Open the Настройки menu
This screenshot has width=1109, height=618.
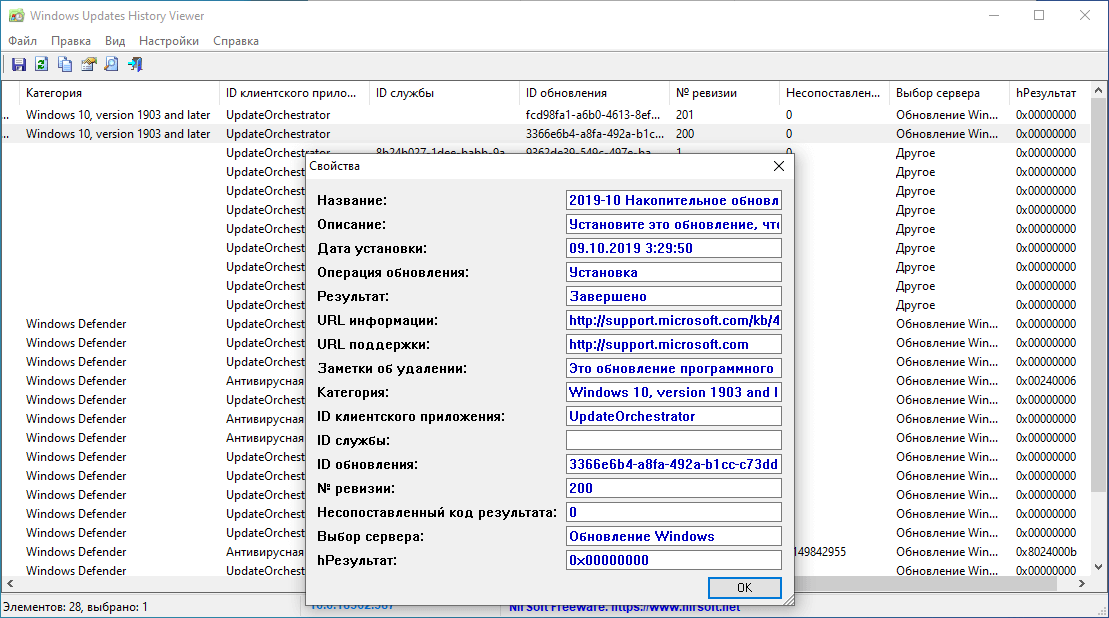point(168,41)
